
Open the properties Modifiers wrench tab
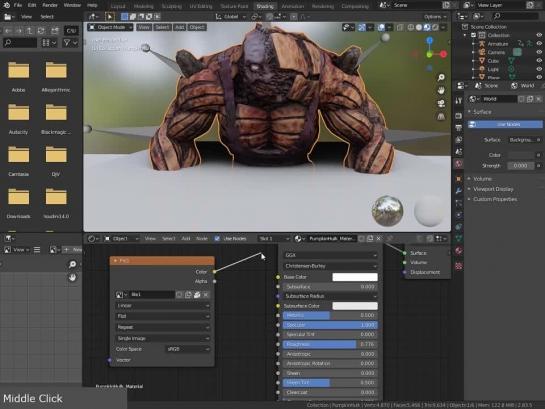[458, 191]
